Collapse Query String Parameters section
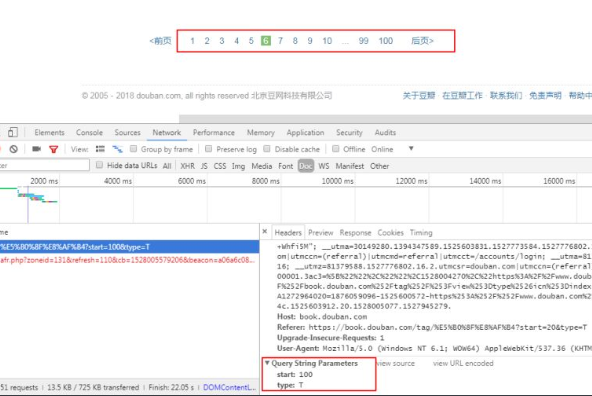Screen dimensions: 592x396 coord(267,363)
